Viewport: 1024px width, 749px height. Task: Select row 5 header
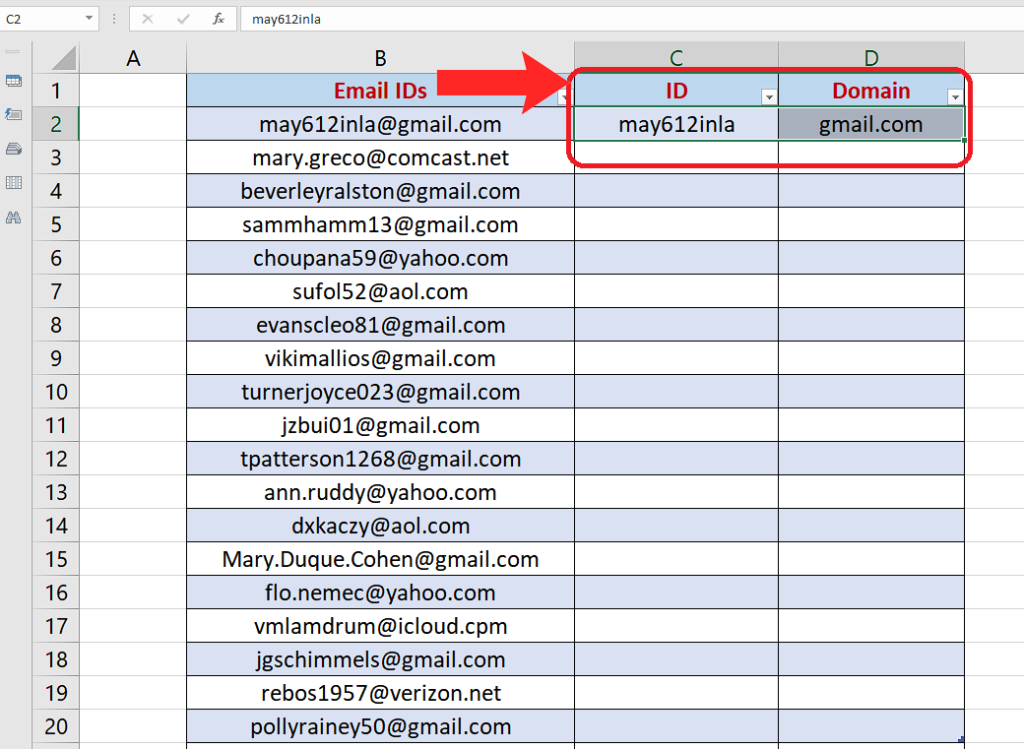tap(56, 225)
